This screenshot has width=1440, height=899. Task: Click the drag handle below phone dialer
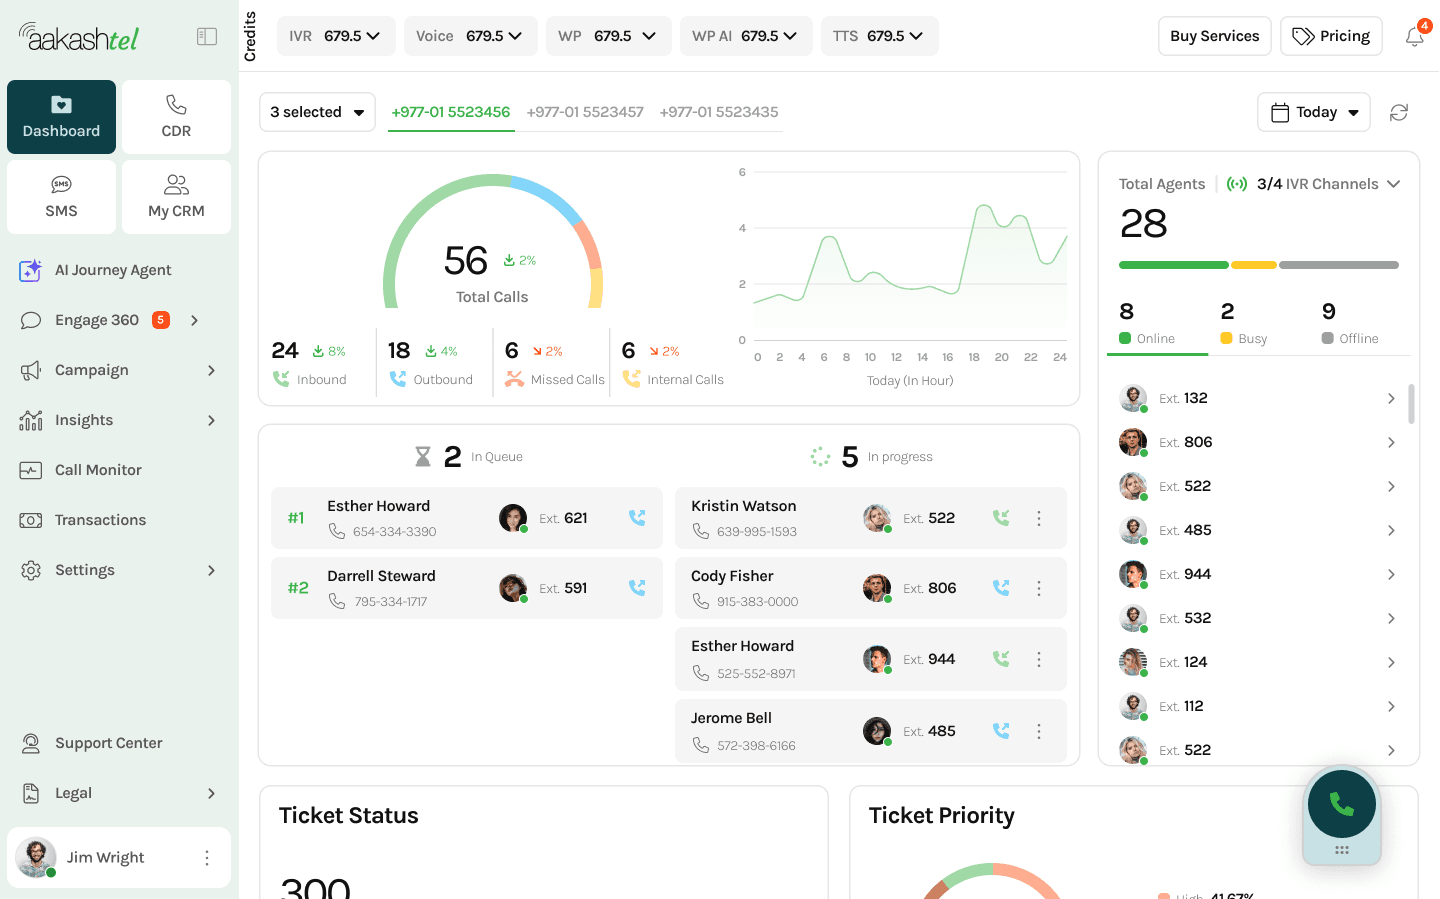coord(1342,850)
